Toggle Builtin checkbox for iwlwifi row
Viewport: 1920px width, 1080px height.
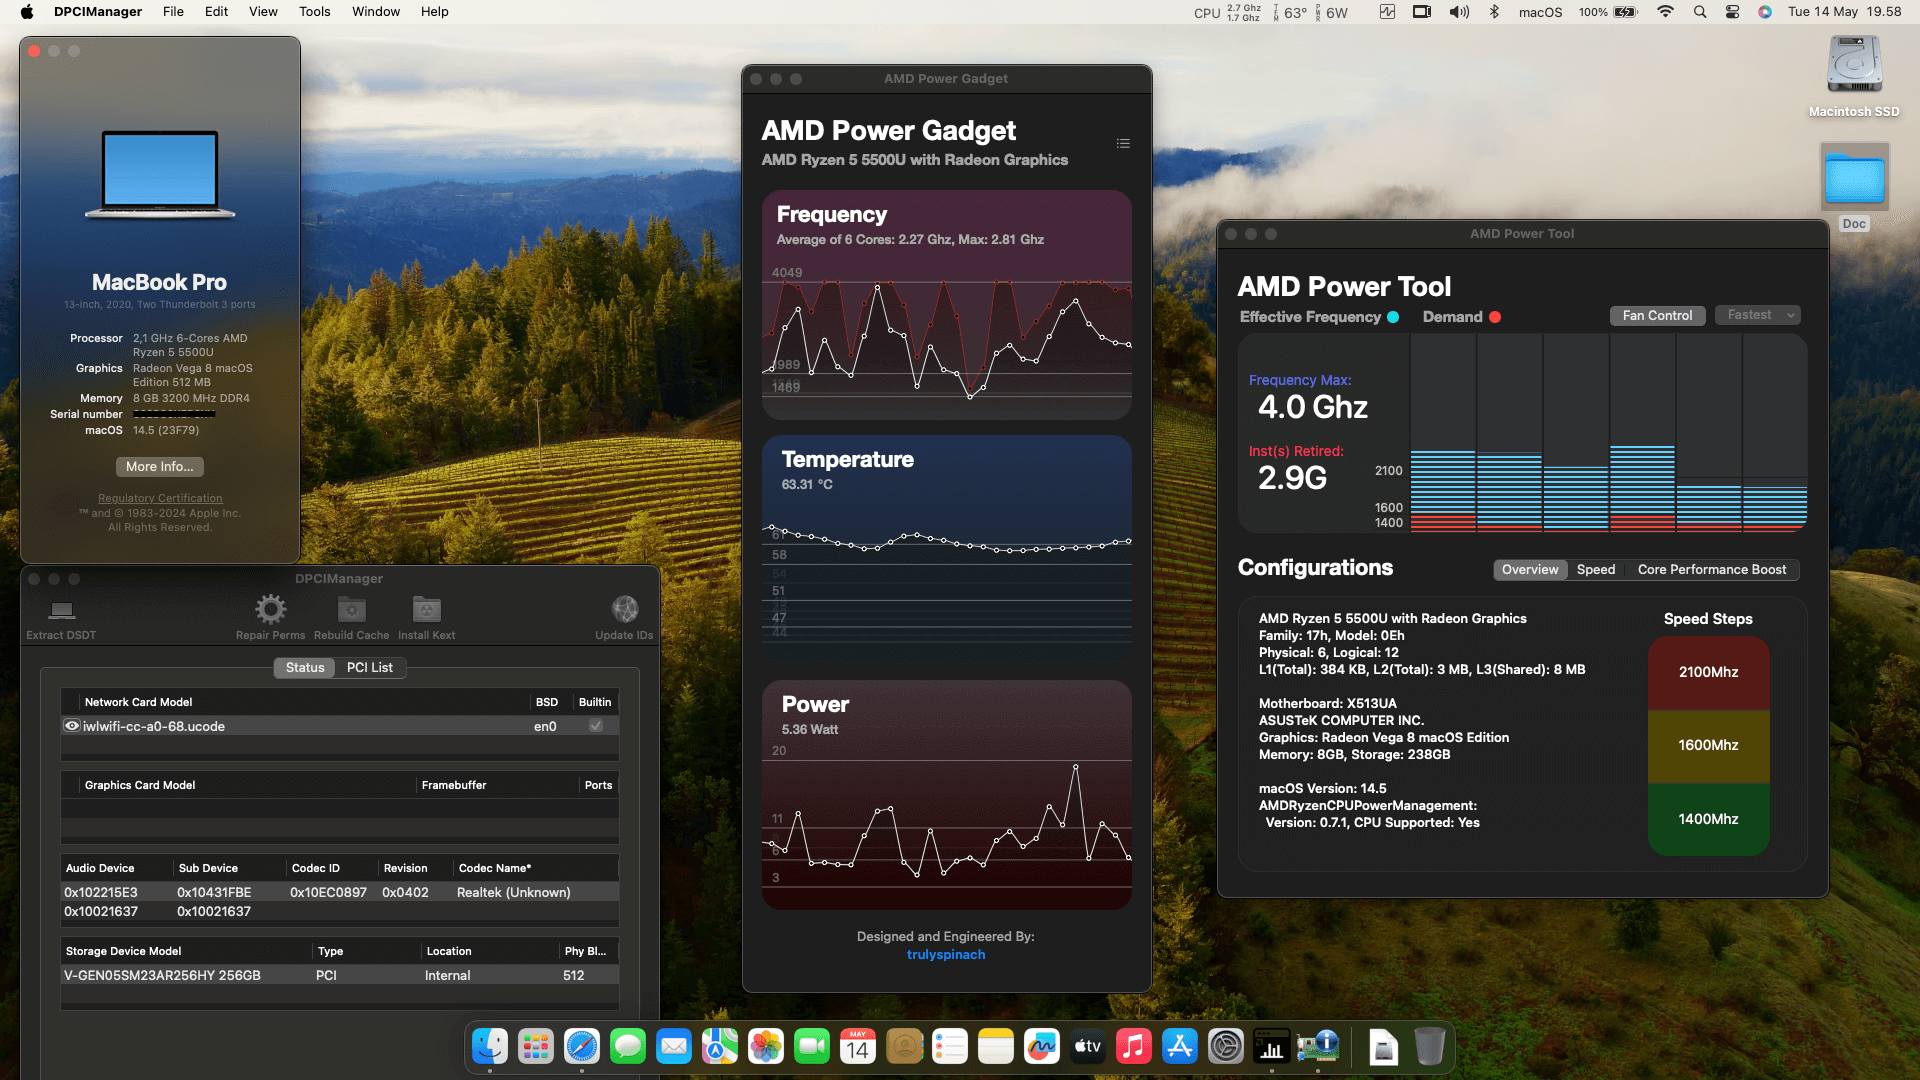click(596, 726)
